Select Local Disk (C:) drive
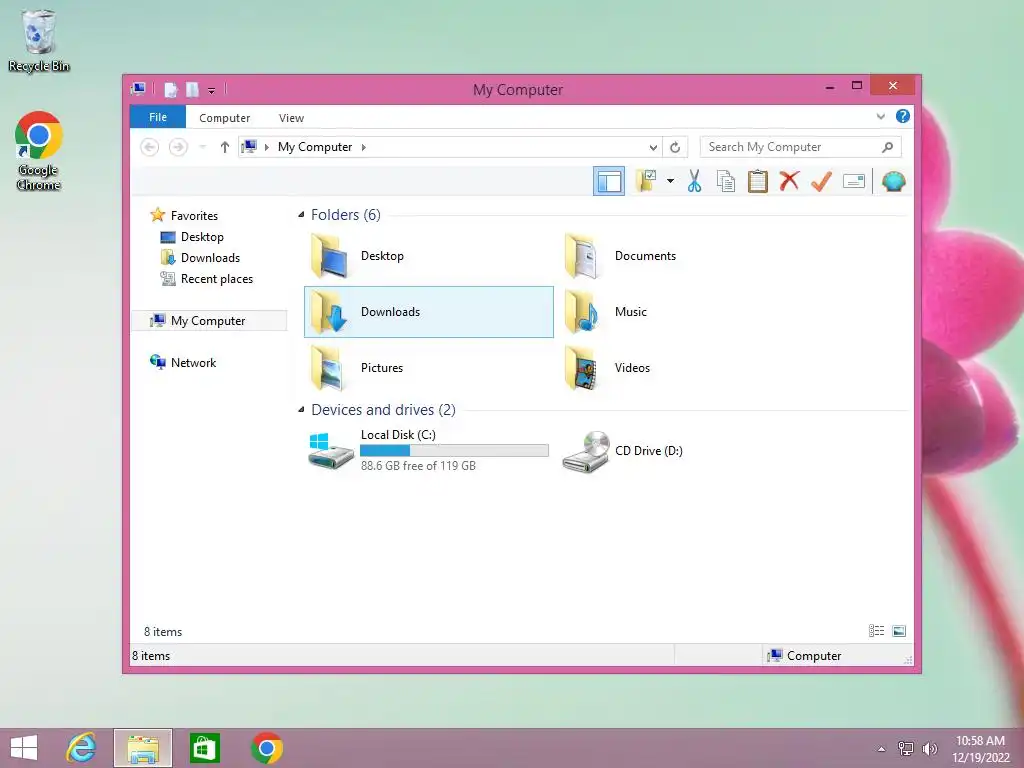 tap(428, 451)
